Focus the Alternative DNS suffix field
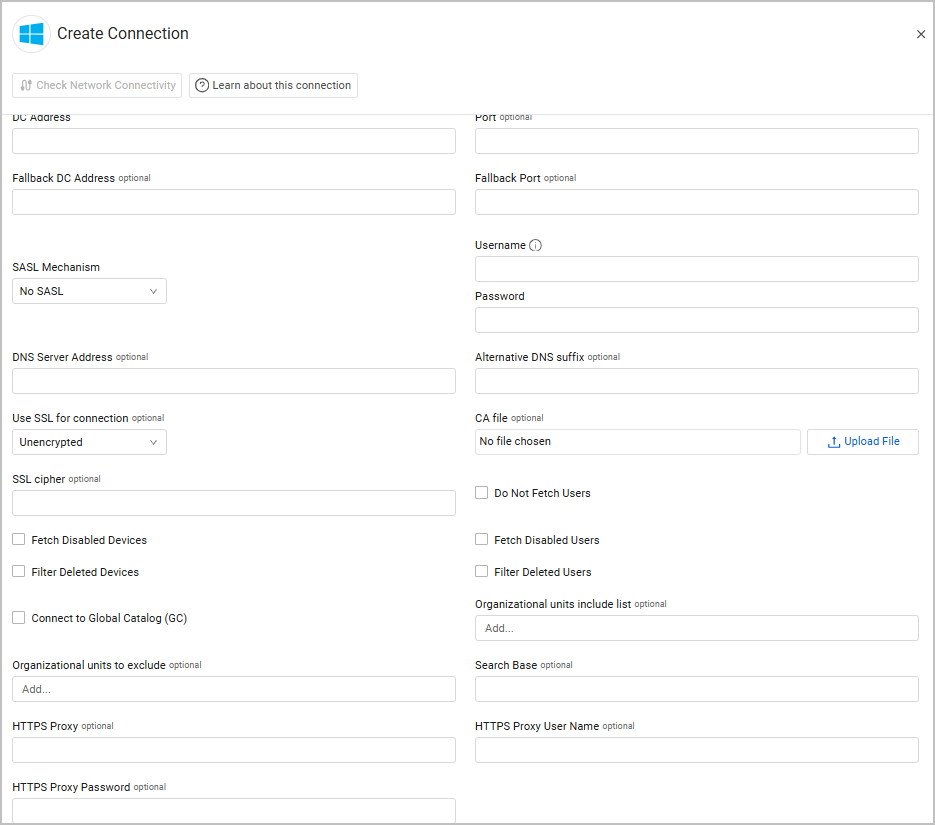 point(697,381)
